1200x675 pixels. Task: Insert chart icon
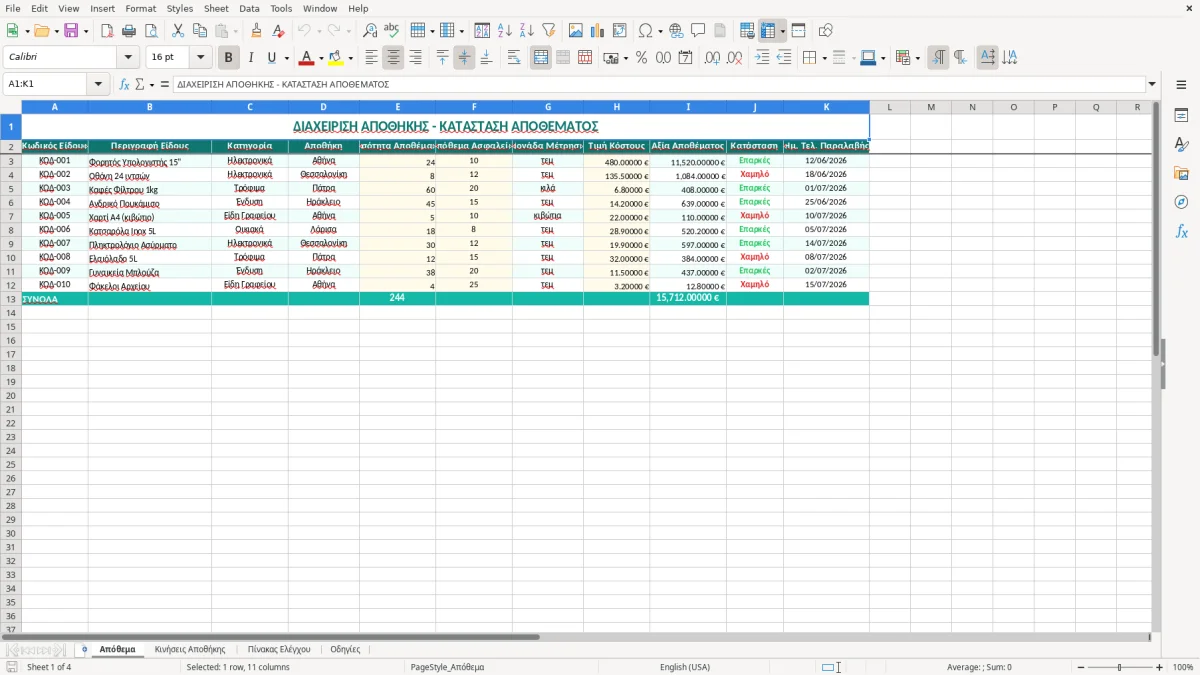(x=598, y=31)
